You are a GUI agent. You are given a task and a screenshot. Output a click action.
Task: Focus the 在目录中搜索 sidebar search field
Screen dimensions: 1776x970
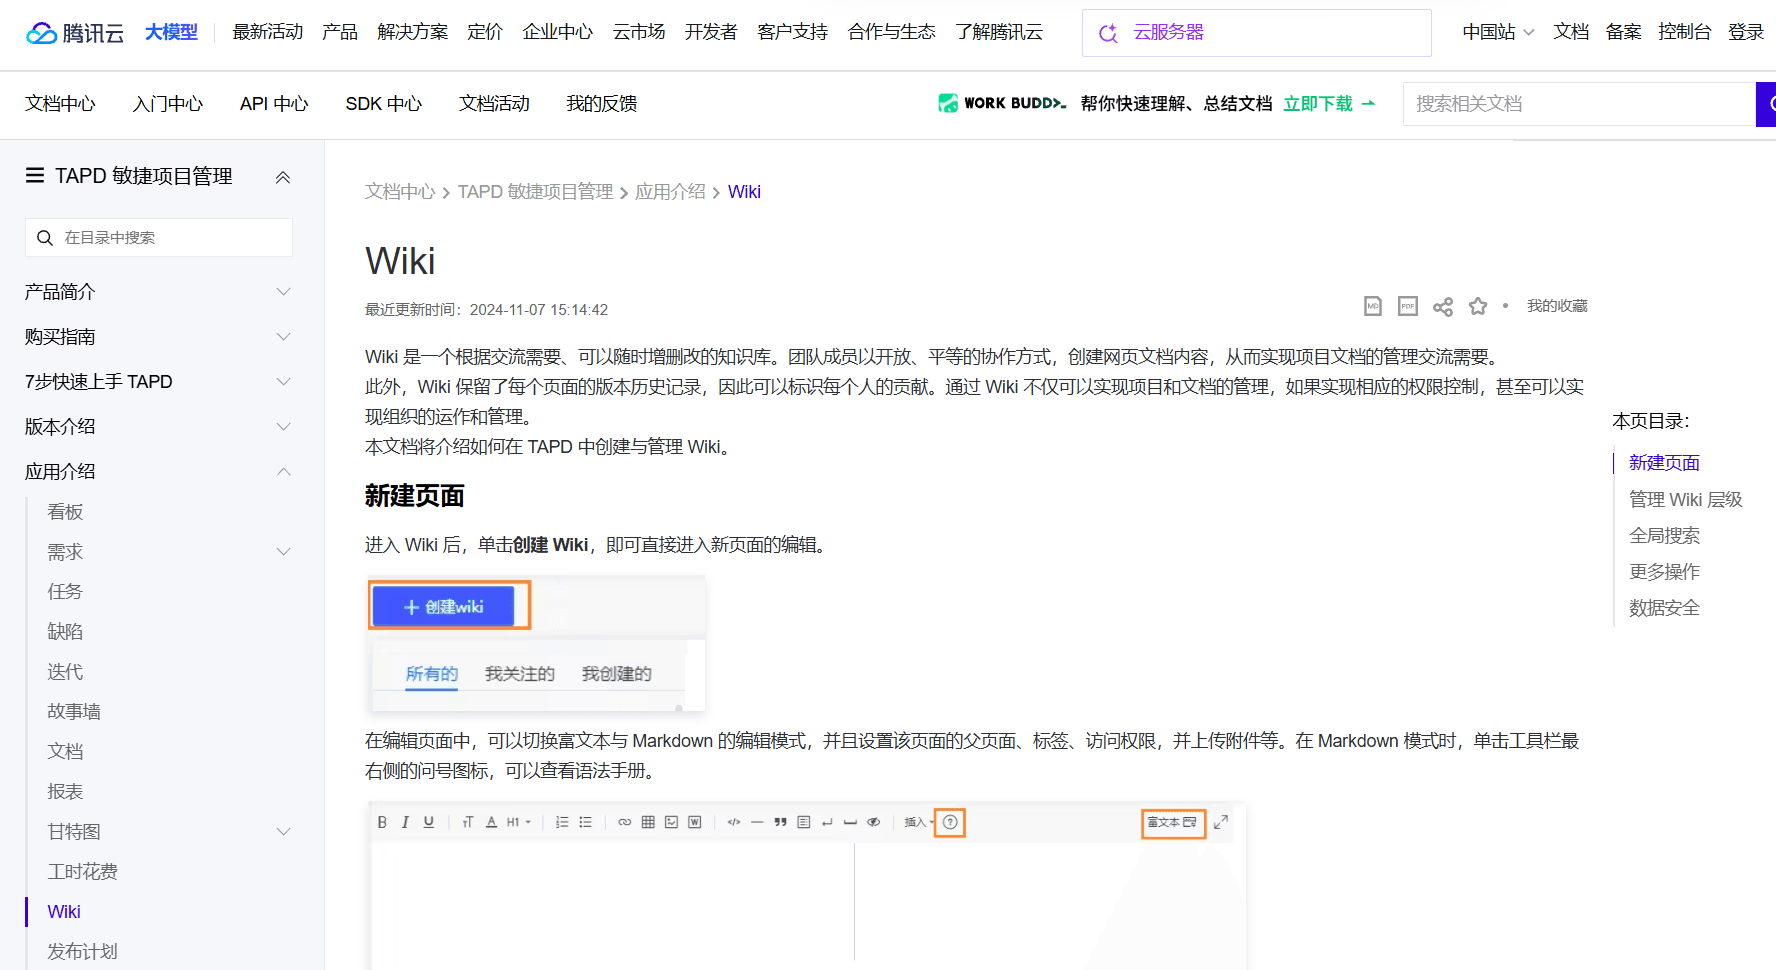[159, 238]
